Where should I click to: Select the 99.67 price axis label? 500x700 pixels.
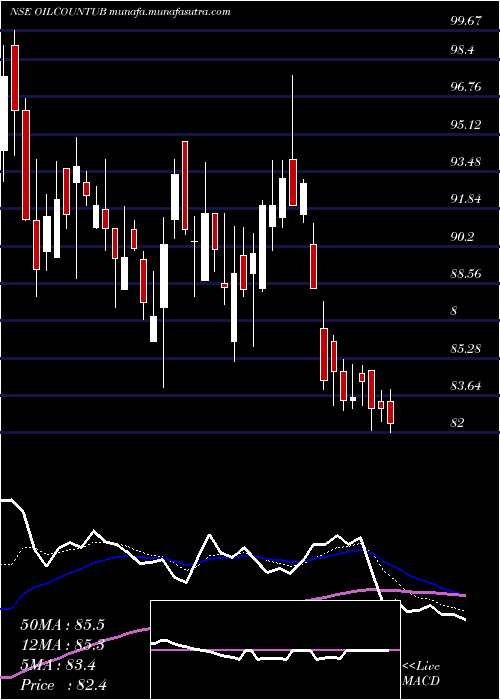(x=467, y=21)
